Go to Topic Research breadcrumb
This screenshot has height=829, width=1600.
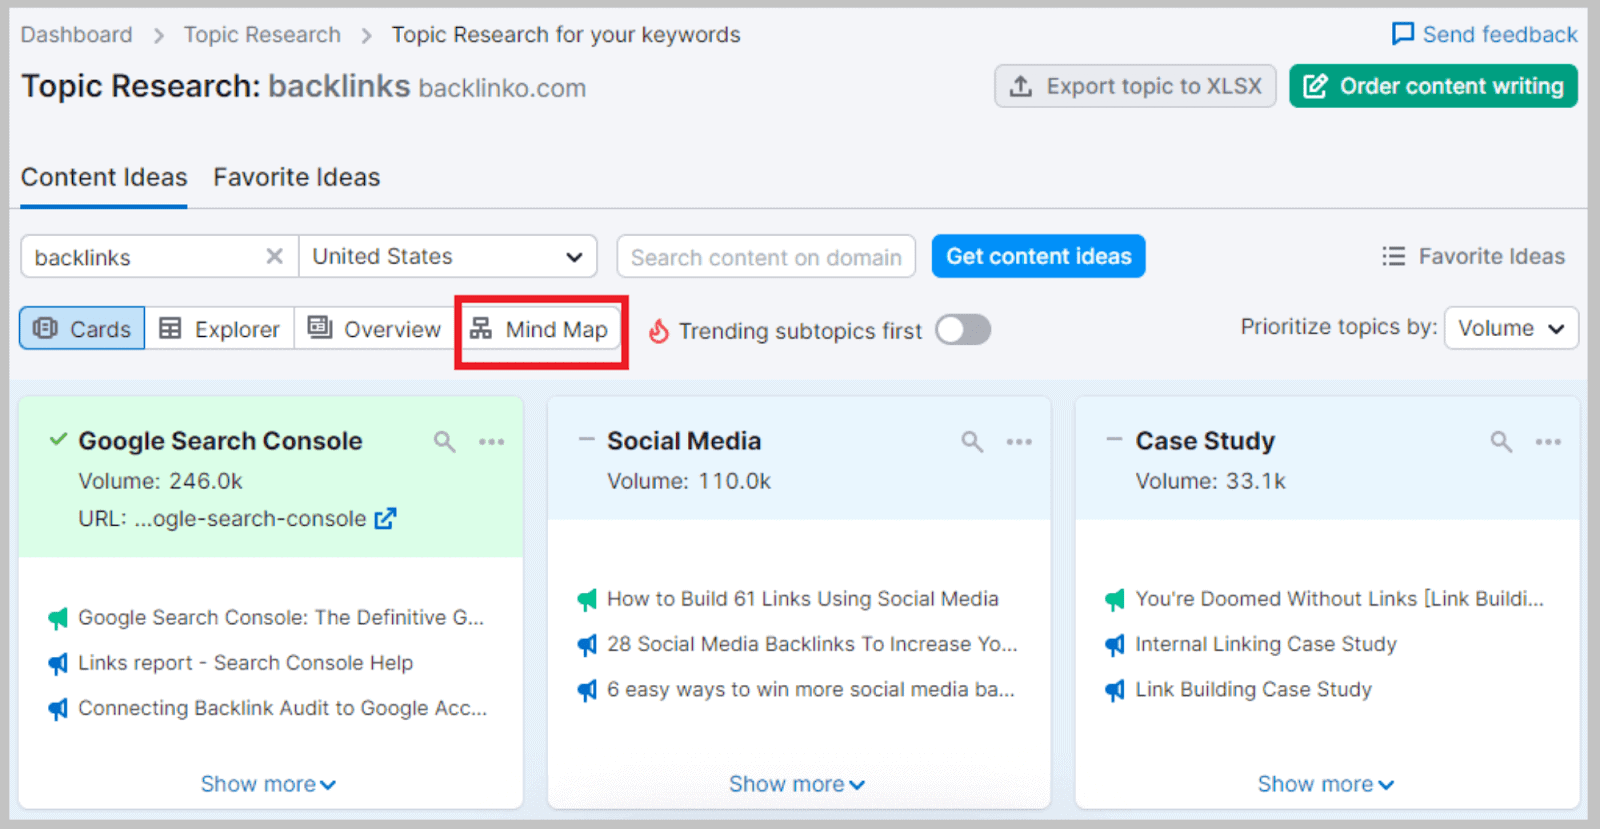262,35
